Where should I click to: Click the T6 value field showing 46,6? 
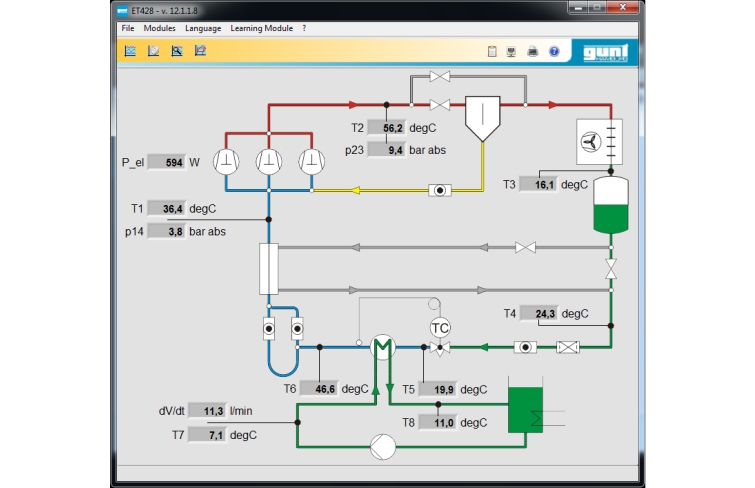coord(319,388)
